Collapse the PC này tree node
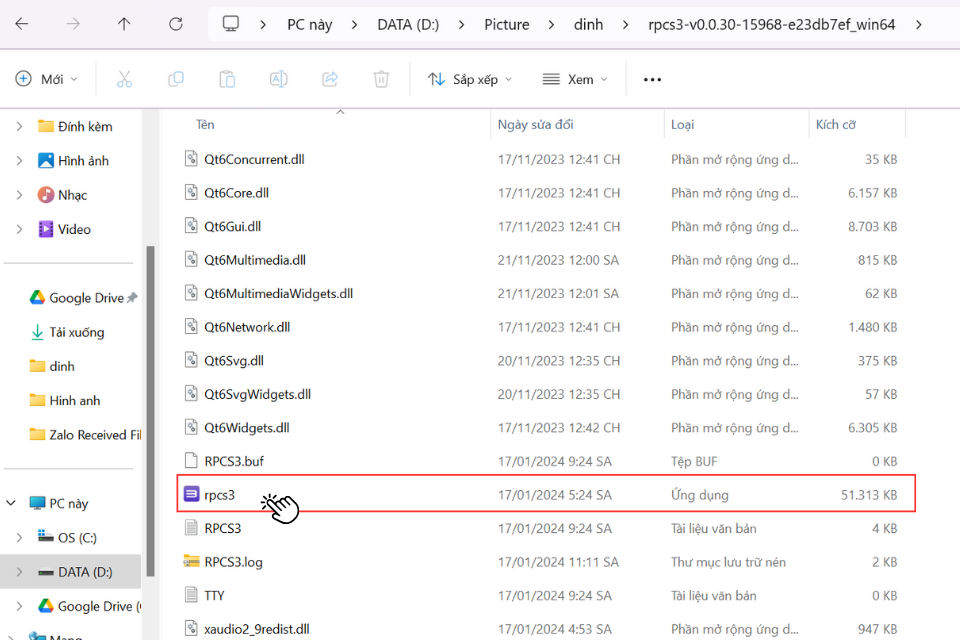960x640 pixels. [11, 503]
